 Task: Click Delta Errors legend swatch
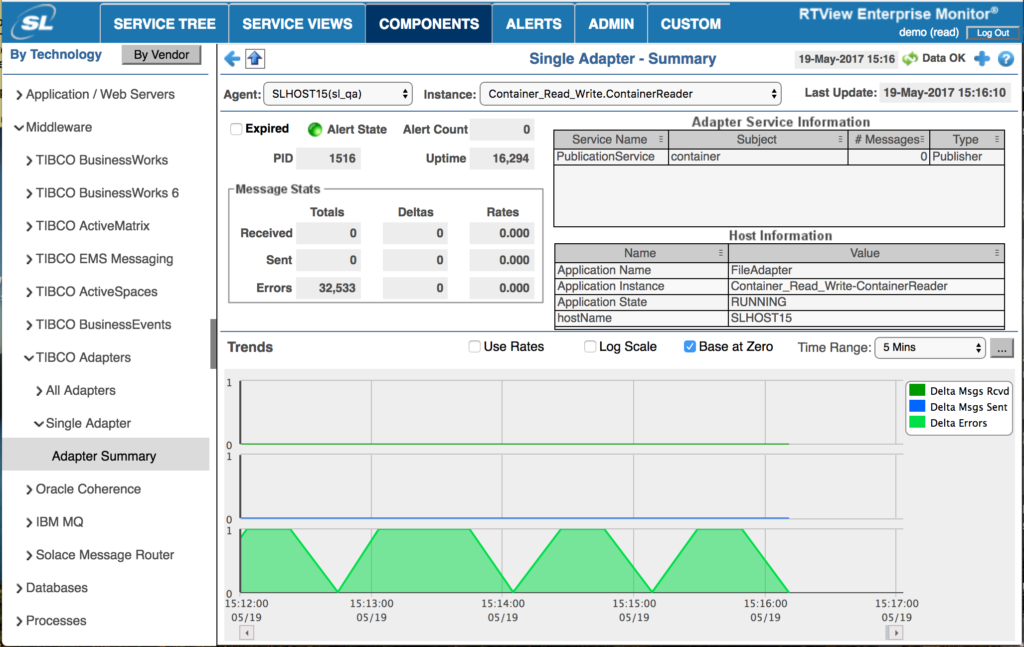(917, 422)
